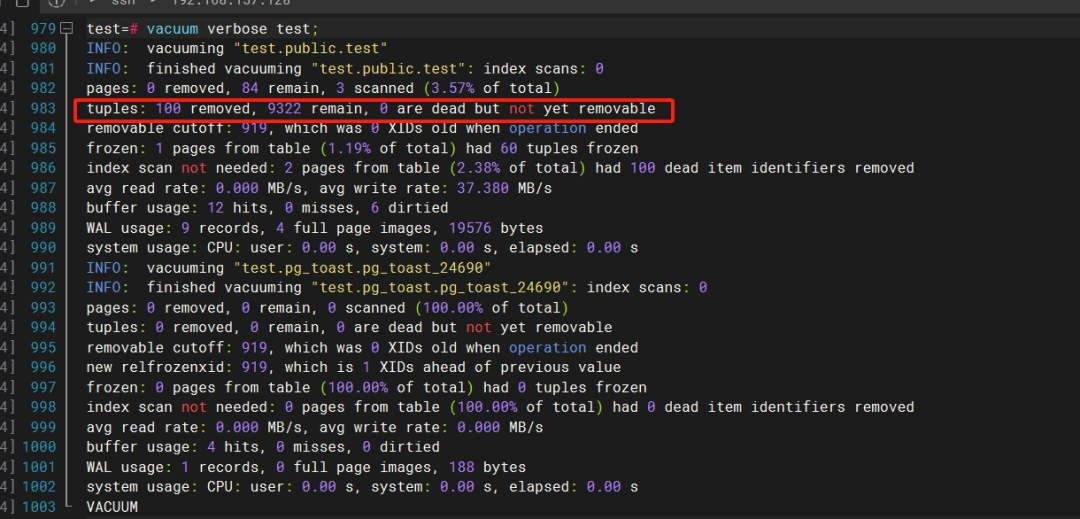Click line number 995
Screen dimensions: 1080x519
[43, 348]
